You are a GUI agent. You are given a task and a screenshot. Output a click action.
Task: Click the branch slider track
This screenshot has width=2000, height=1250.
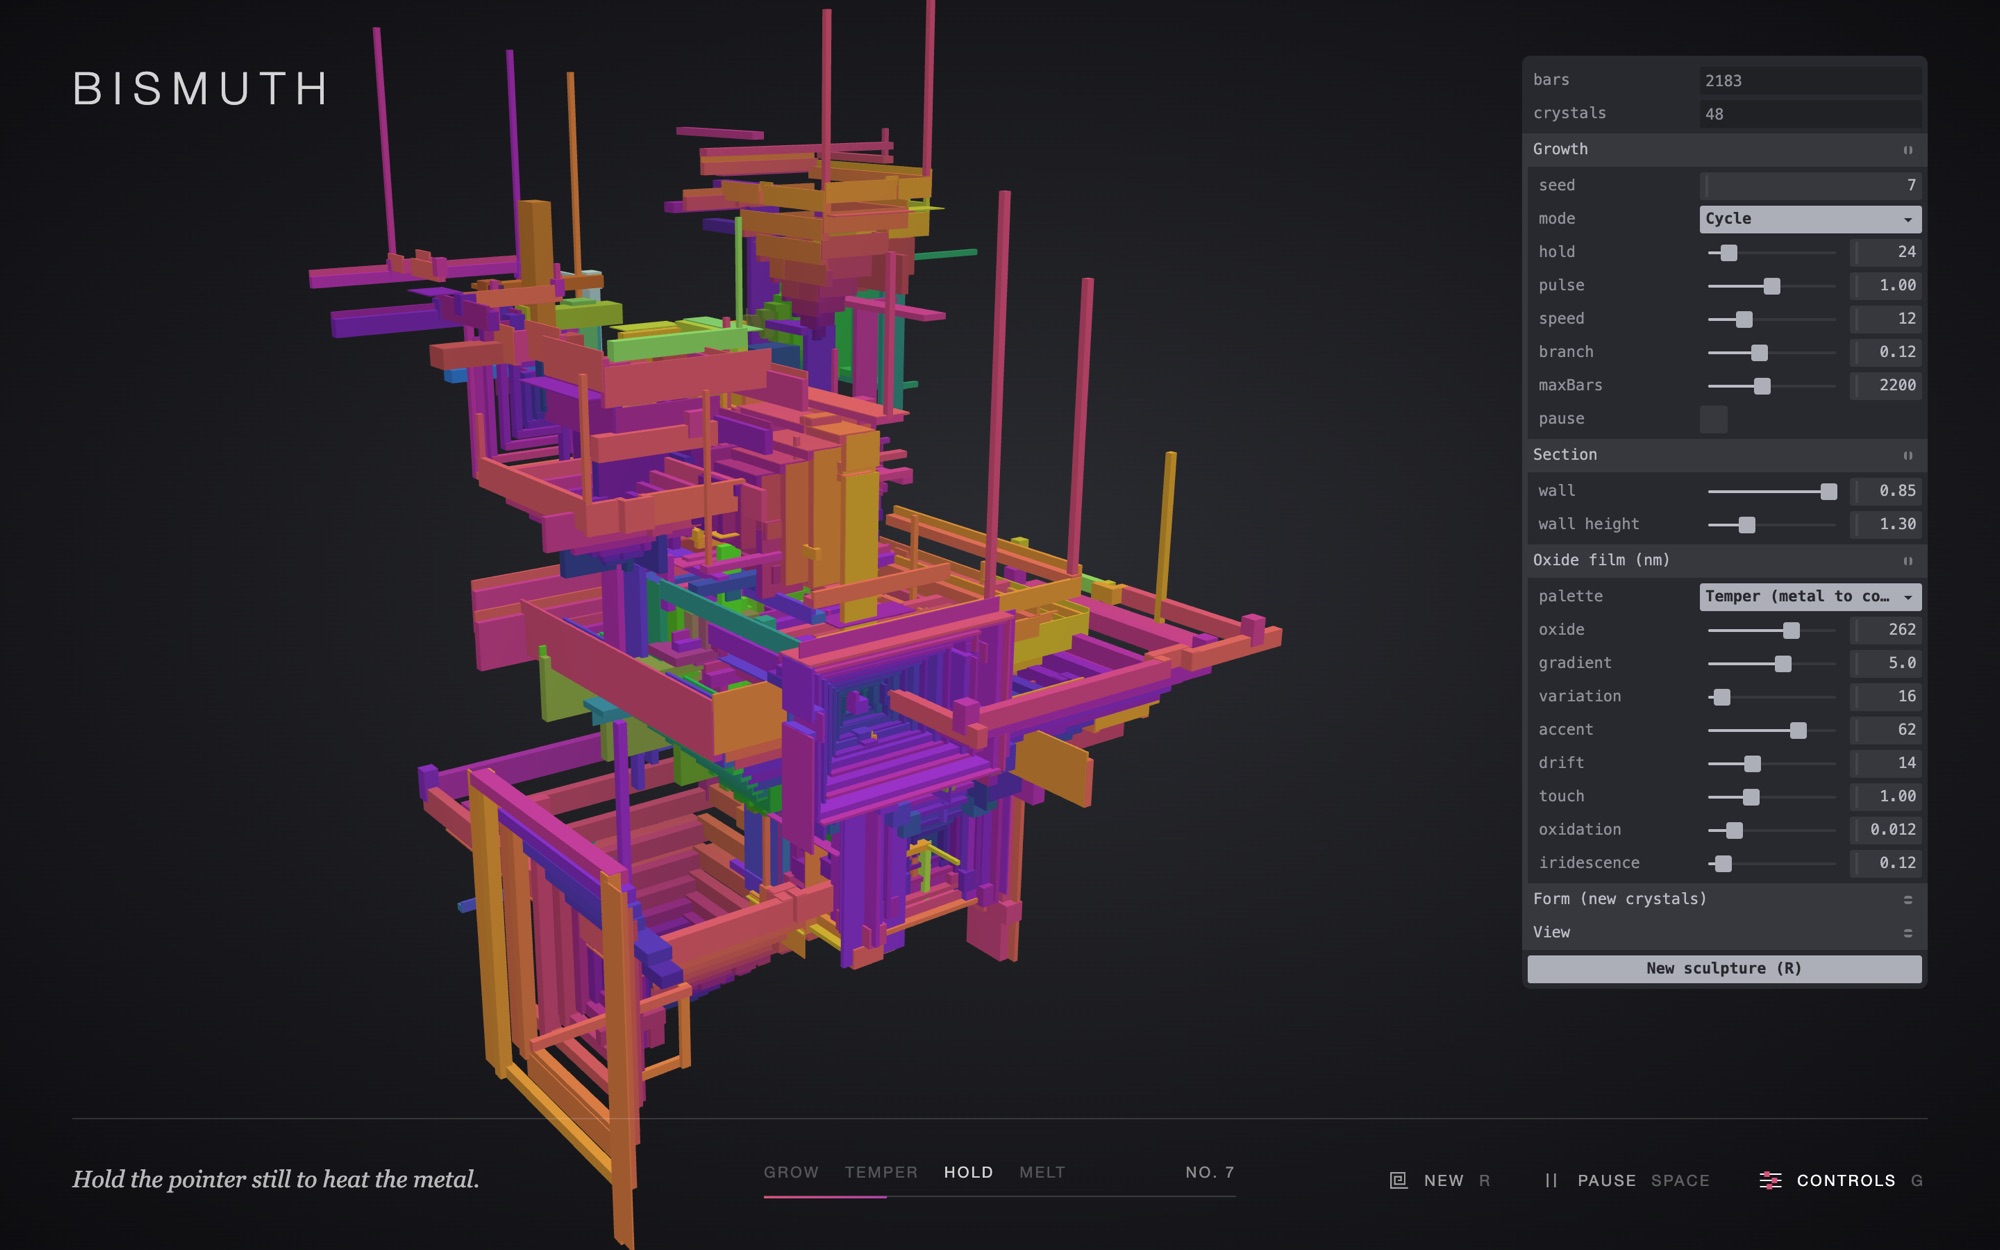1771,352
